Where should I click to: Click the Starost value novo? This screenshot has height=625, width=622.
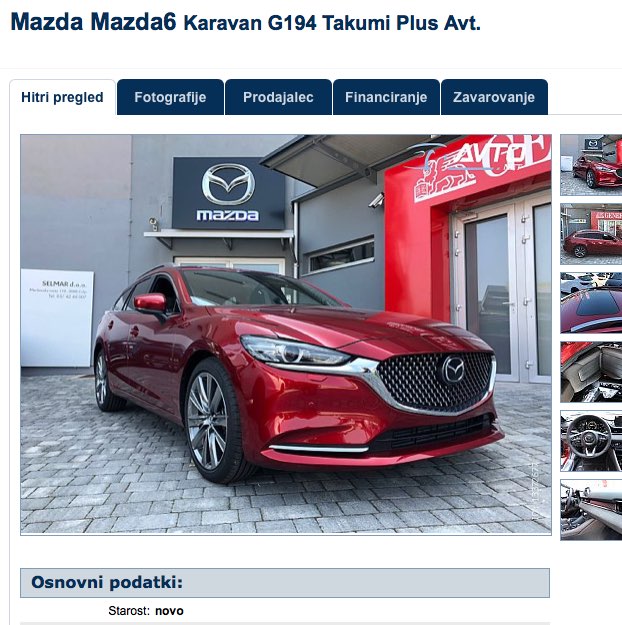click(169, 611)
